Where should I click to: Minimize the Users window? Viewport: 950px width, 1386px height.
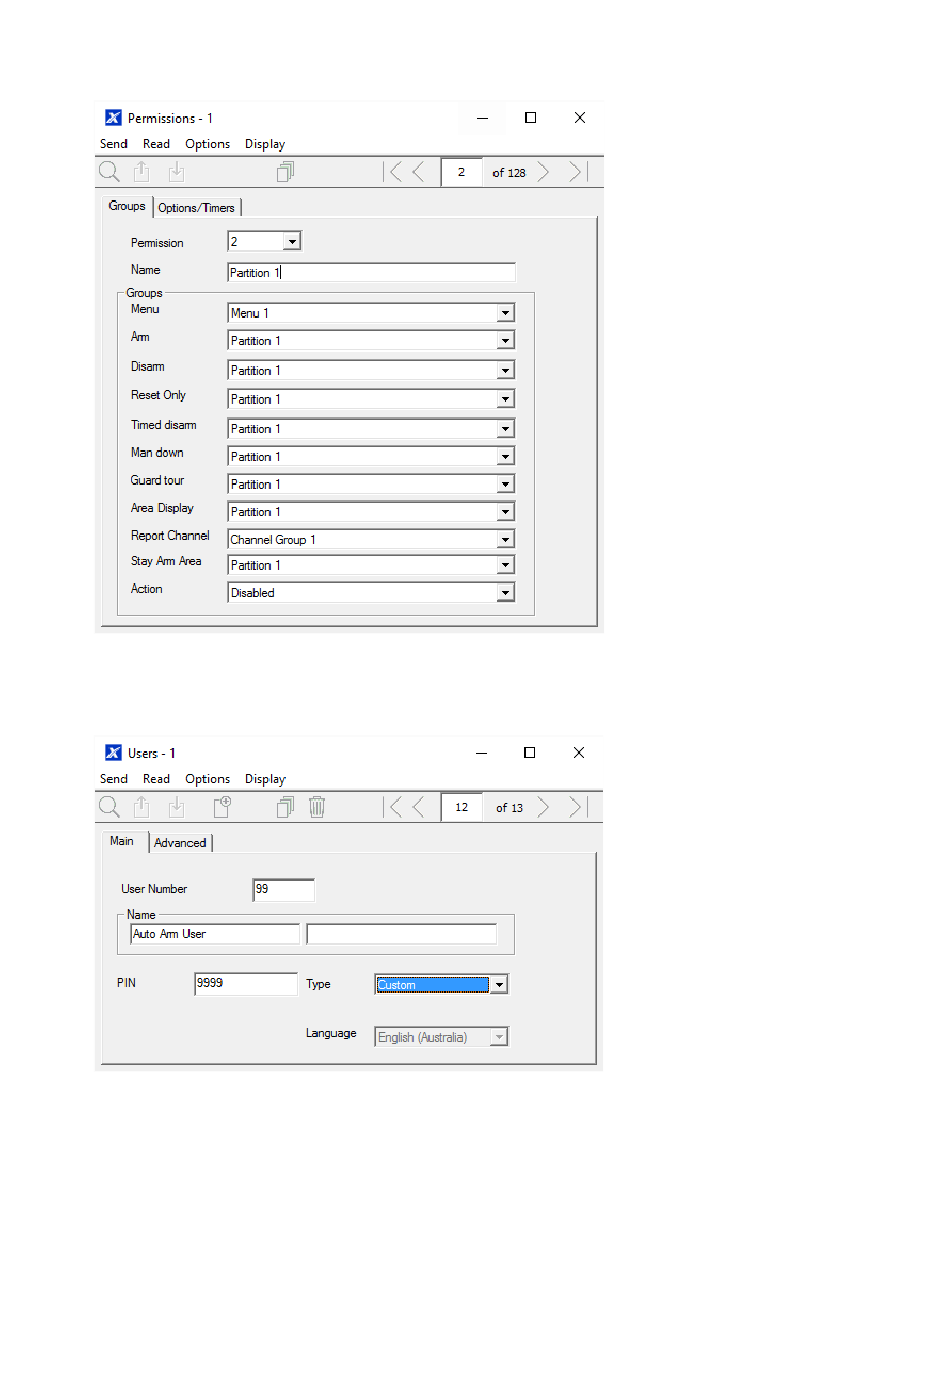482,753
